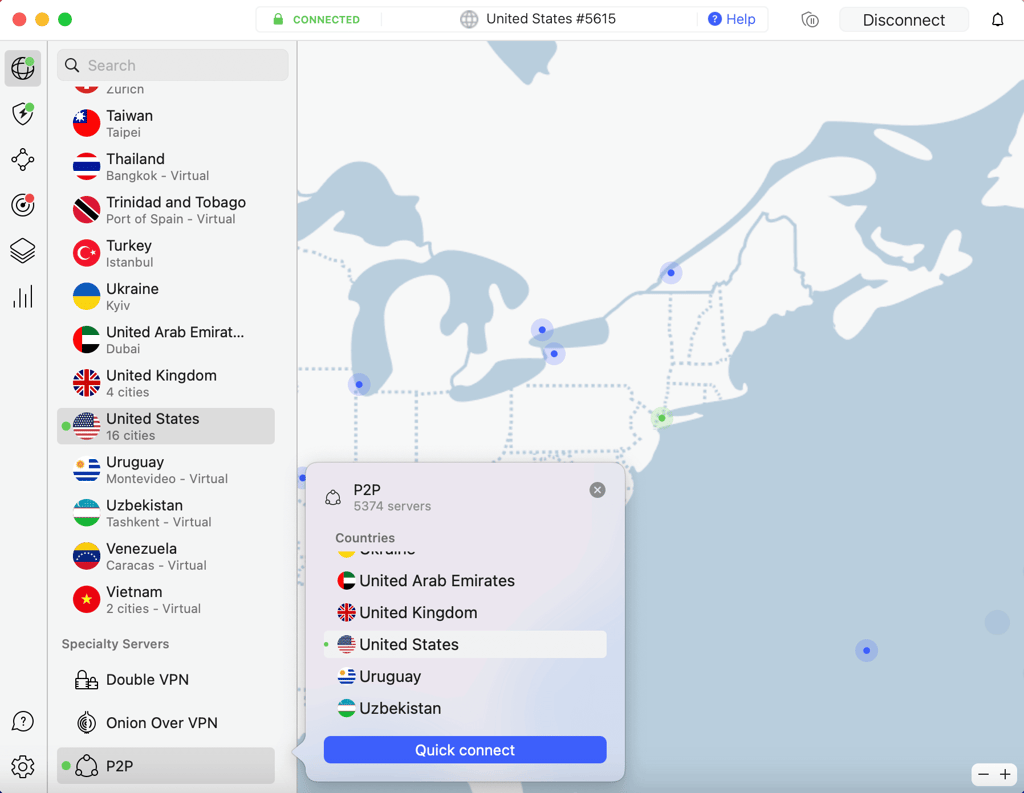The width and height of the screenshot is (1024, 793).
Task: Select United Kingdom 4 cities in server list
Action: (x=166, y=383)
